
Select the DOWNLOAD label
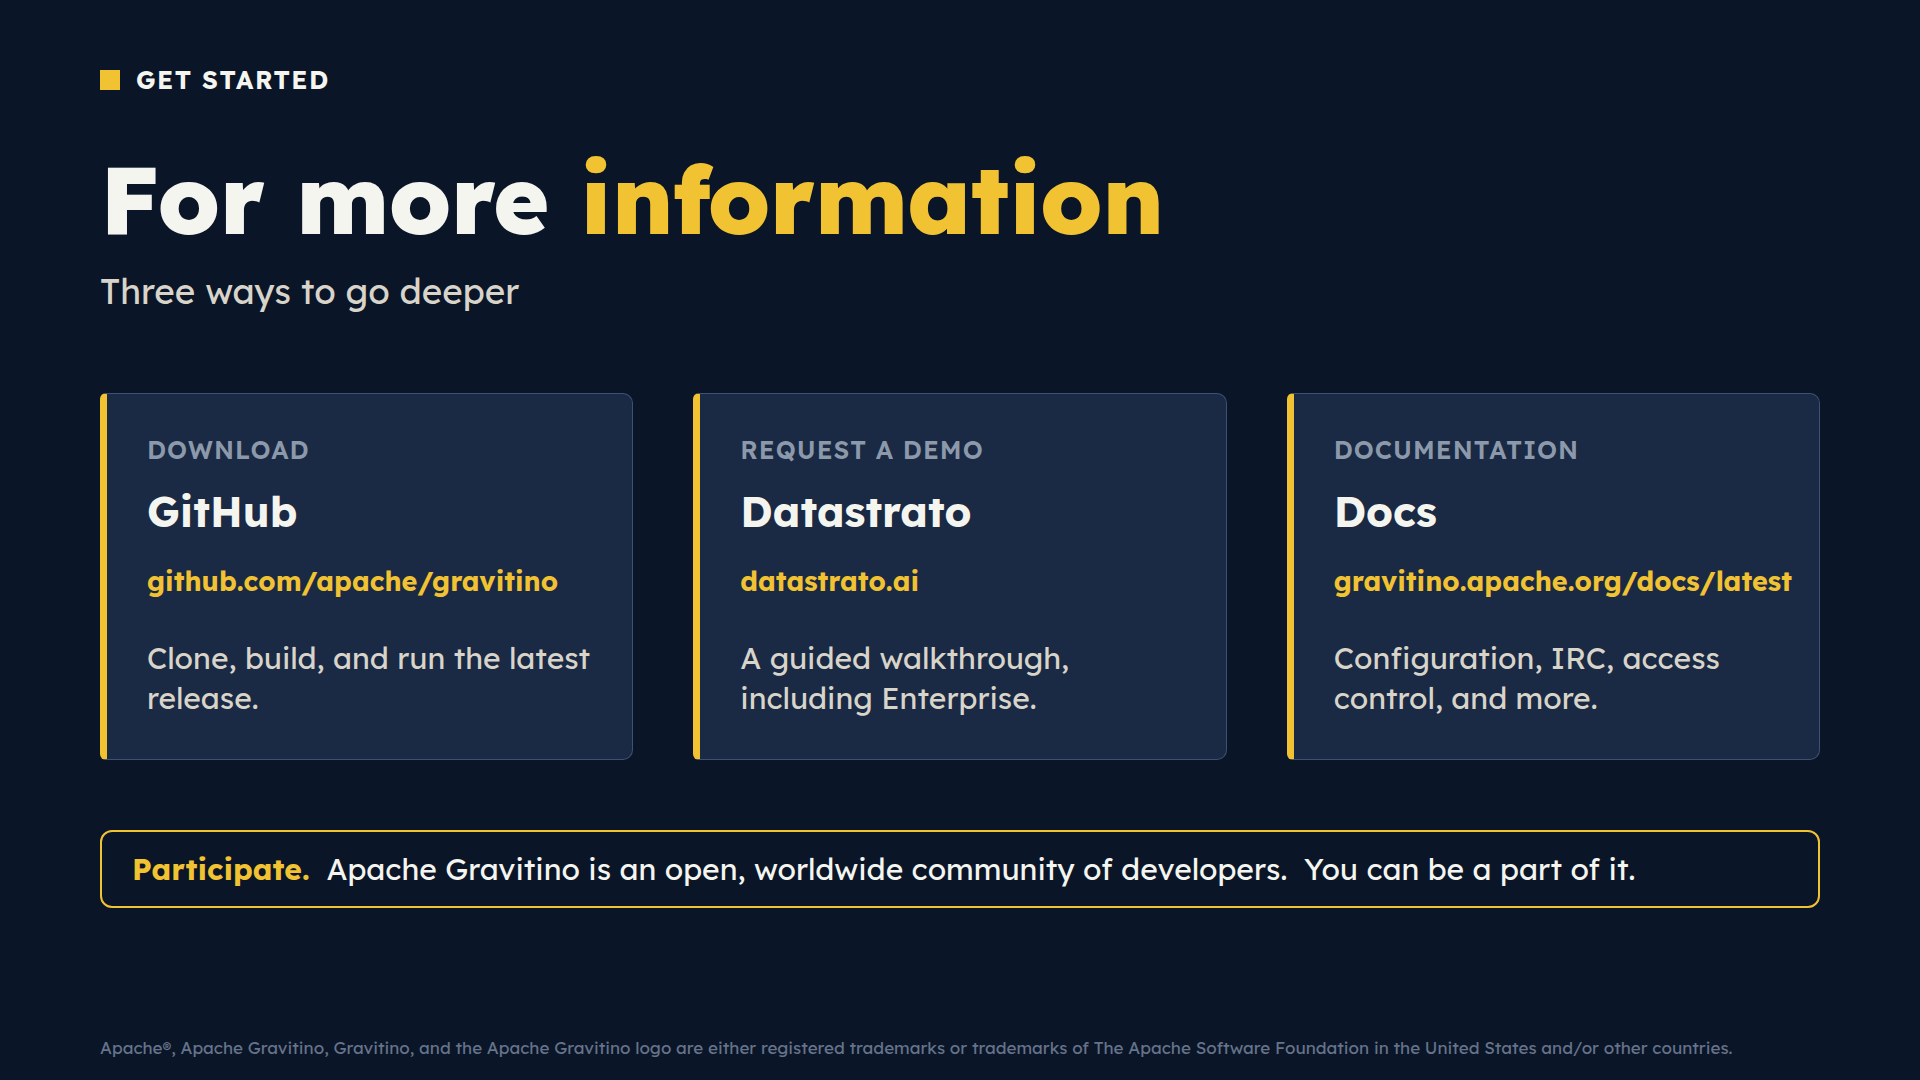point(228,450)
